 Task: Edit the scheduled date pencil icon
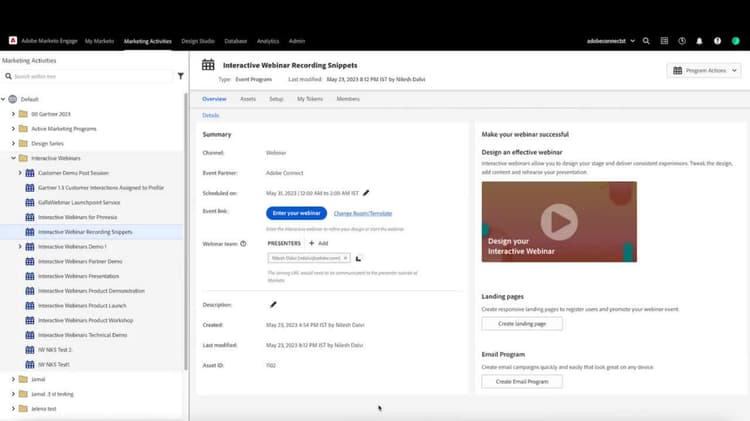pos(366,193)
